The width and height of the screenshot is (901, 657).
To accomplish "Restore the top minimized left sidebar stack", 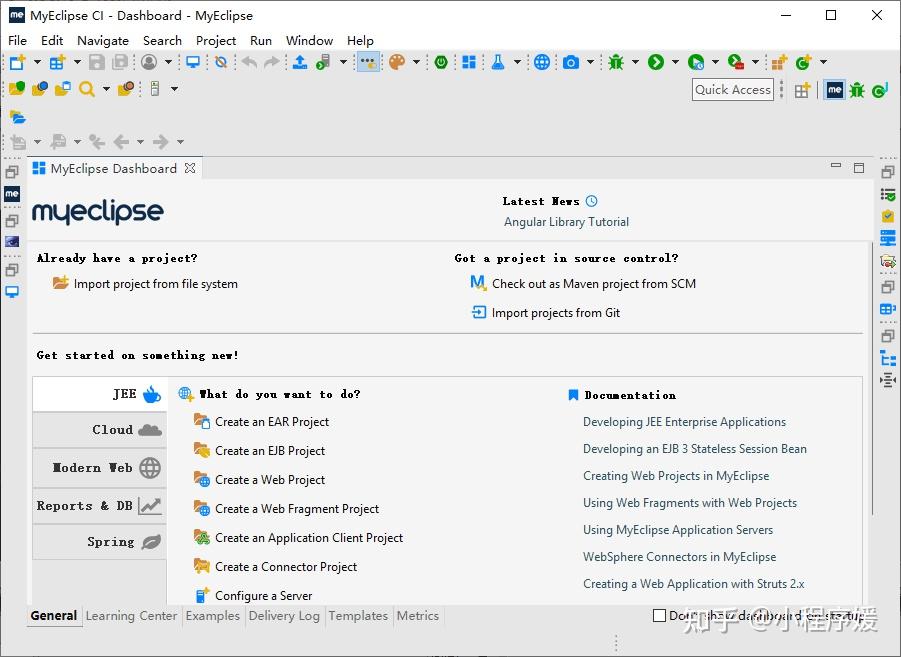I will (12, 171).
